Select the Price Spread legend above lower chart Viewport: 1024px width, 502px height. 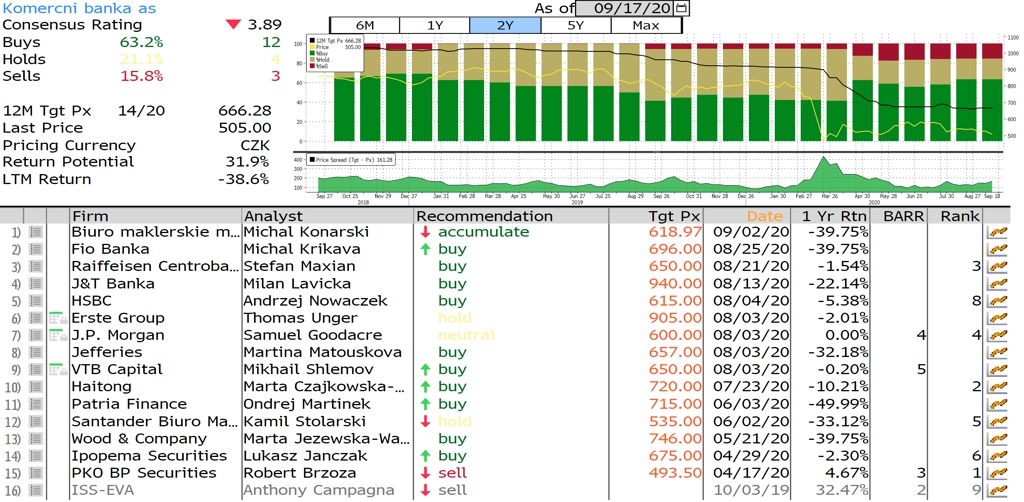tap(351, 159)
